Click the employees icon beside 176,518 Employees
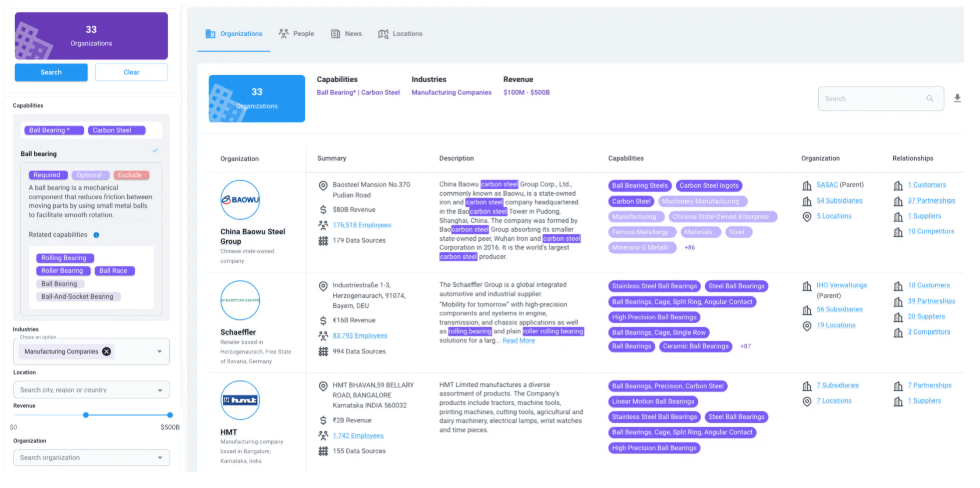This screenshot has height=488, width=980. pyautogui.click(x=323, y=225)
